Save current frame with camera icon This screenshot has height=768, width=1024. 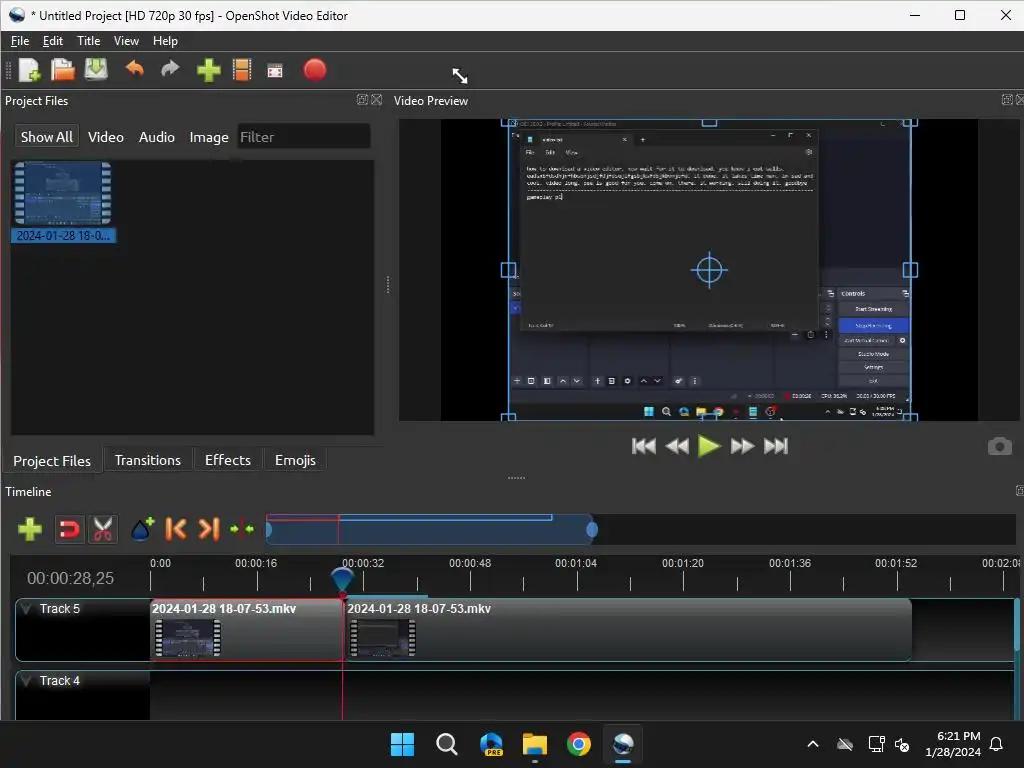999,447
